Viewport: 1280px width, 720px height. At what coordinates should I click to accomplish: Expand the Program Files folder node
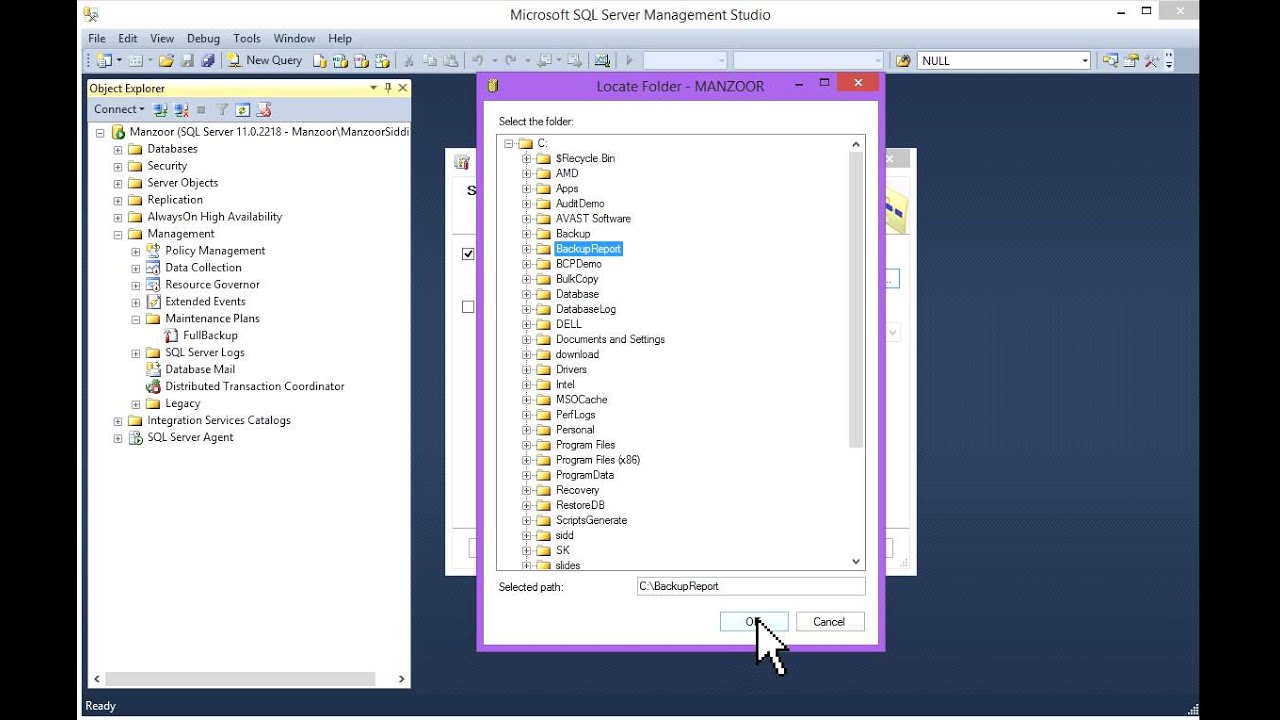(526, 445)
